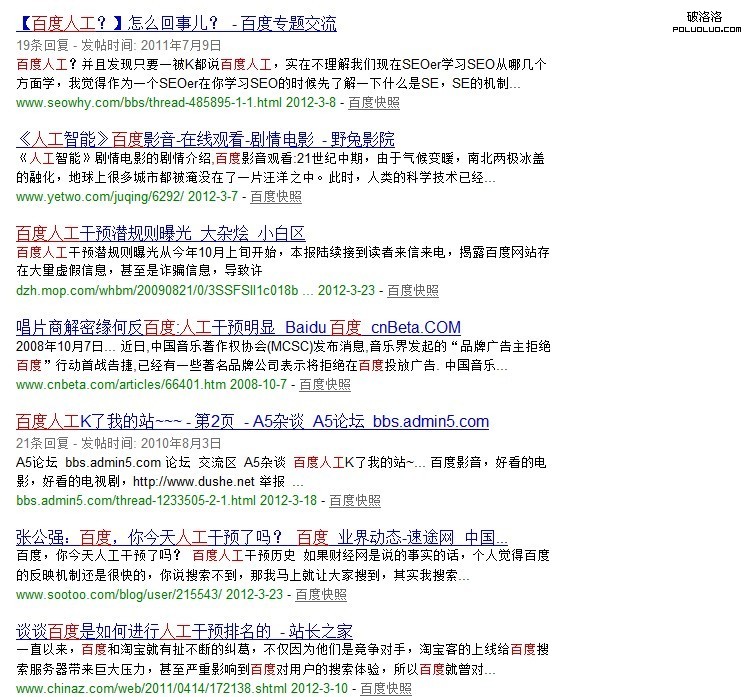
Task: Click the green bbs.admin5.com/thread-1233505 URL
Action: 135,500
